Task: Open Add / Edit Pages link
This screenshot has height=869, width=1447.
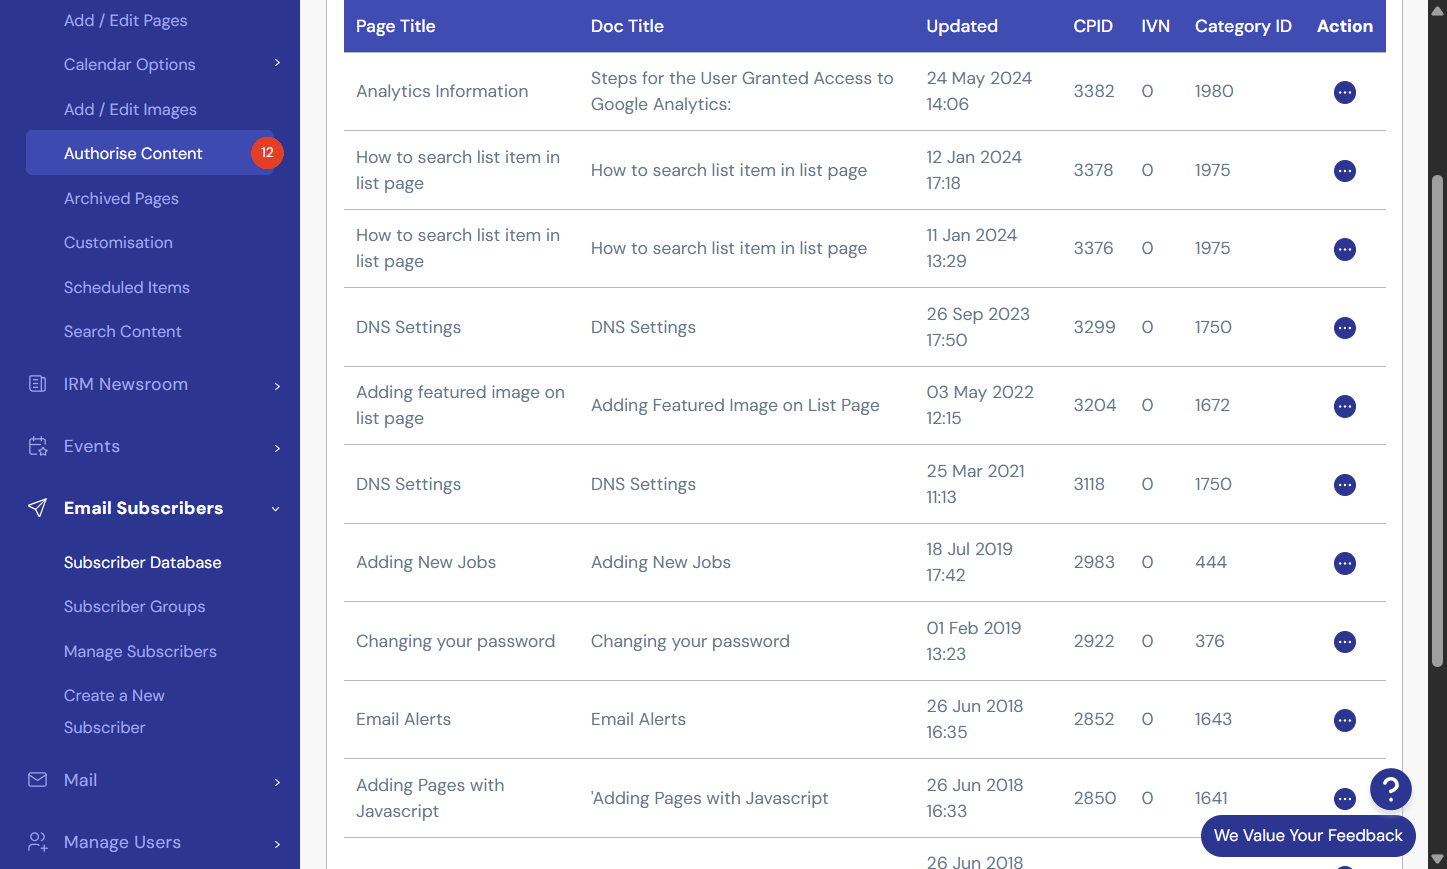Action: coord(125,20)
